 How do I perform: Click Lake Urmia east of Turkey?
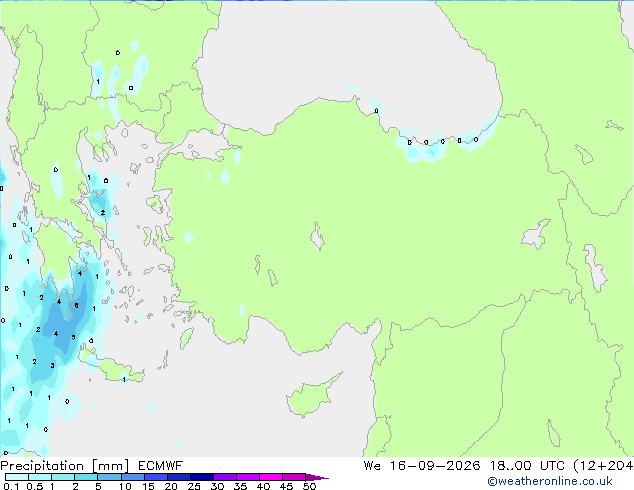click(x=596, y=268)
